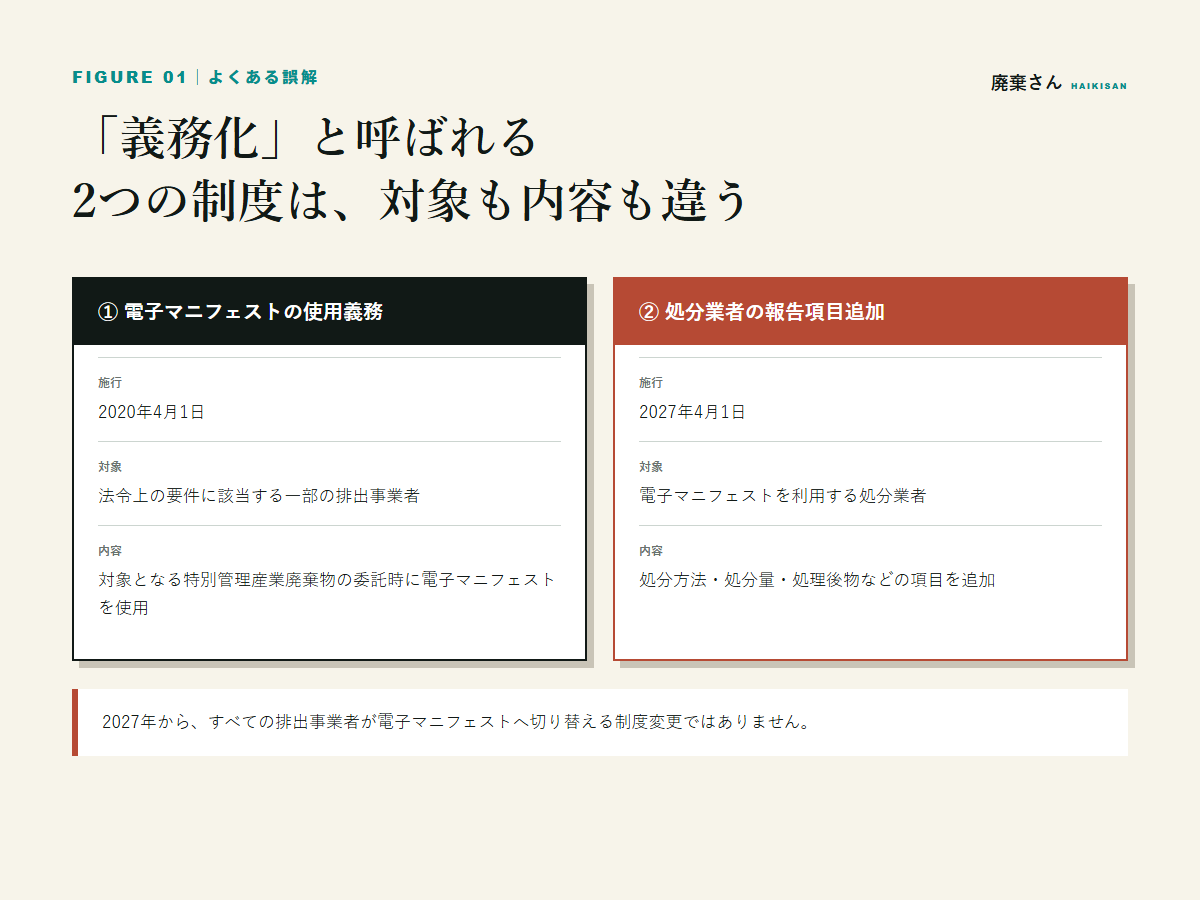The height and width of the screenshot is (900, 1200).
Task: Click the 対象 label in card ②
Action: (x=651, y=467)
